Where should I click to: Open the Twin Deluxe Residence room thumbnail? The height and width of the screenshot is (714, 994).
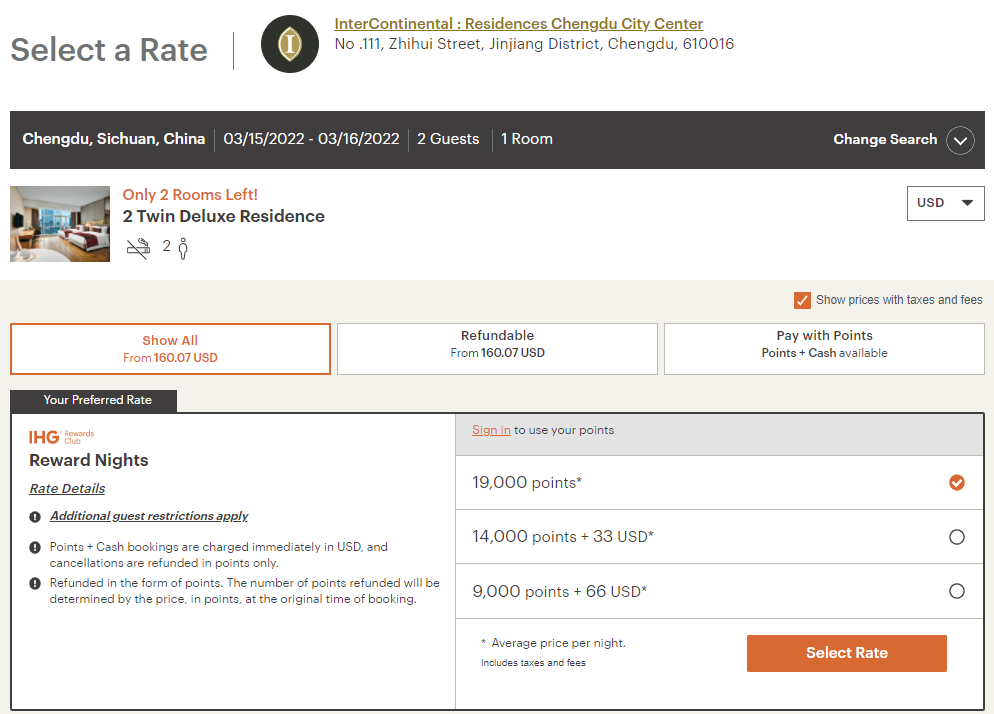(60, 224)
